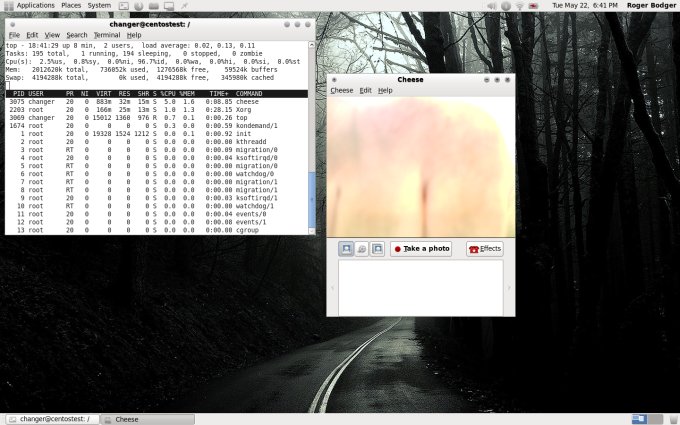
Task: Click the first launcher icon after System menu
Action: pyautogui.click(x=123, y=5)
